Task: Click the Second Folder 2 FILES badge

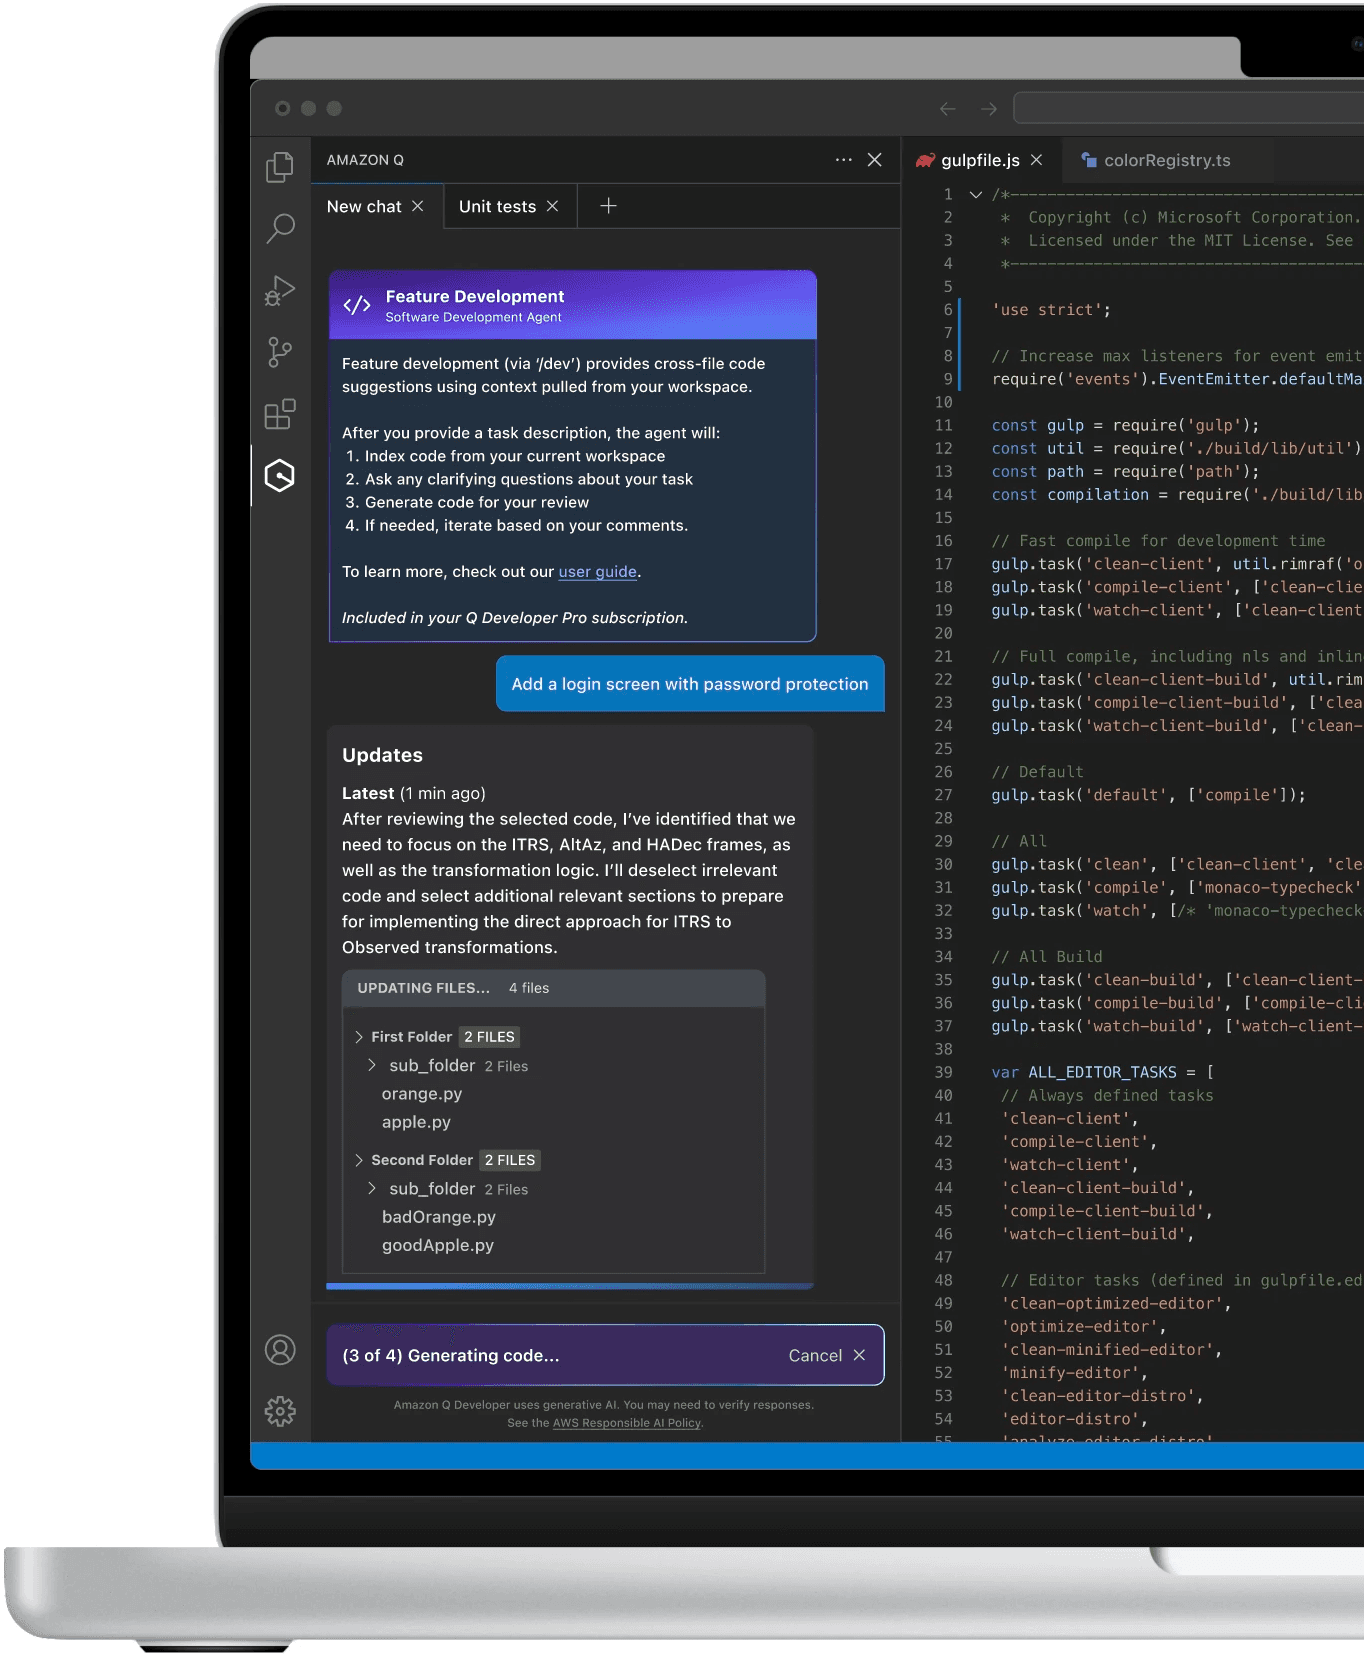Action: pos(510,1160)
